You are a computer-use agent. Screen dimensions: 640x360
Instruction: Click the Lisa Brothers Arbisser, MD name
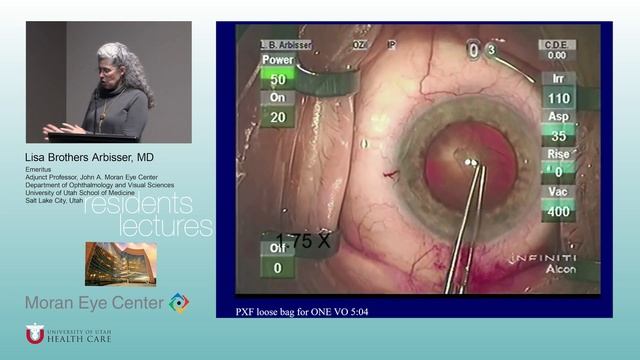point(89,157)
